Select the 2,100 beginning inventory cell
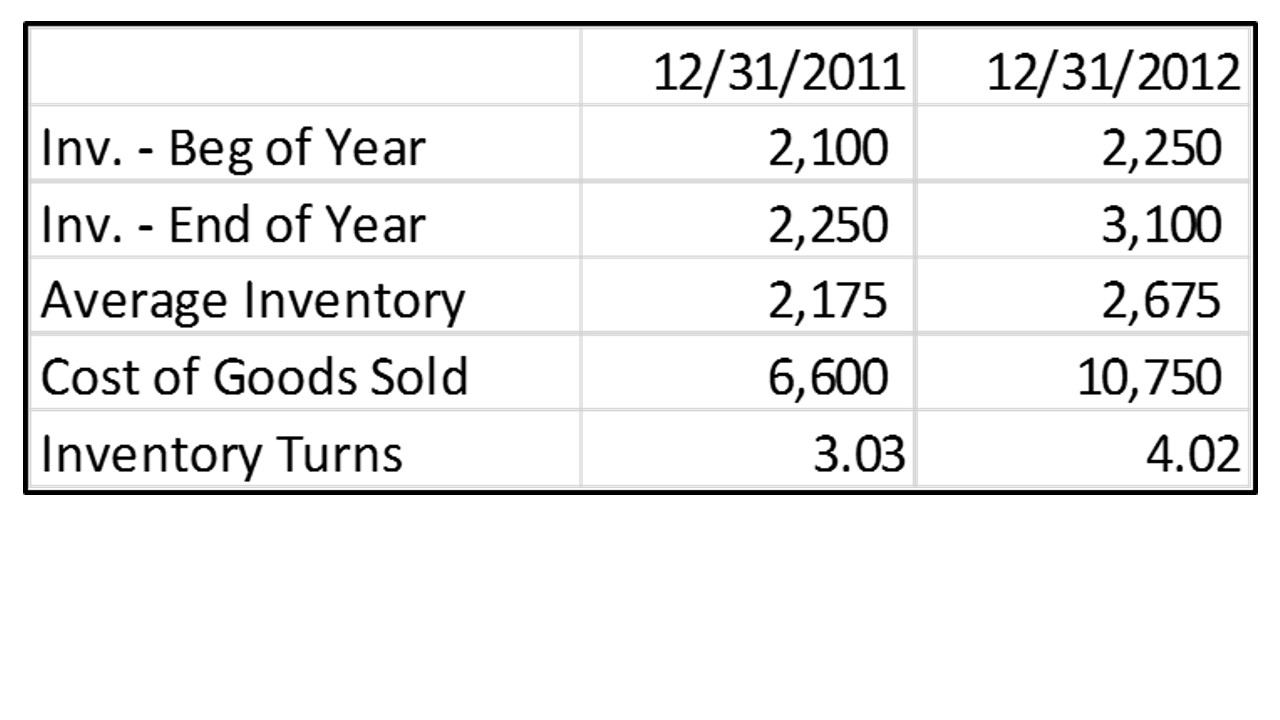The image size is (1280, 720). [748, 143]
